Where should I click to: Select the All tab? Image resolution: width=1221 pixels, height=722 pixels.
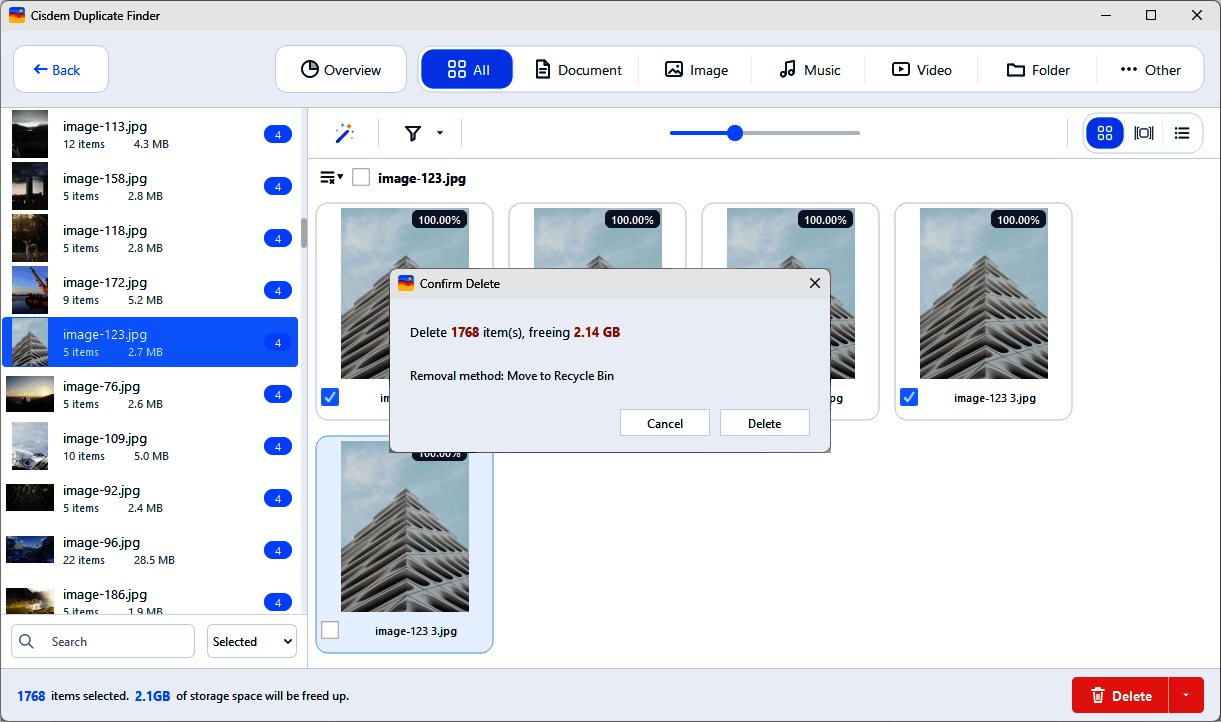467,70
